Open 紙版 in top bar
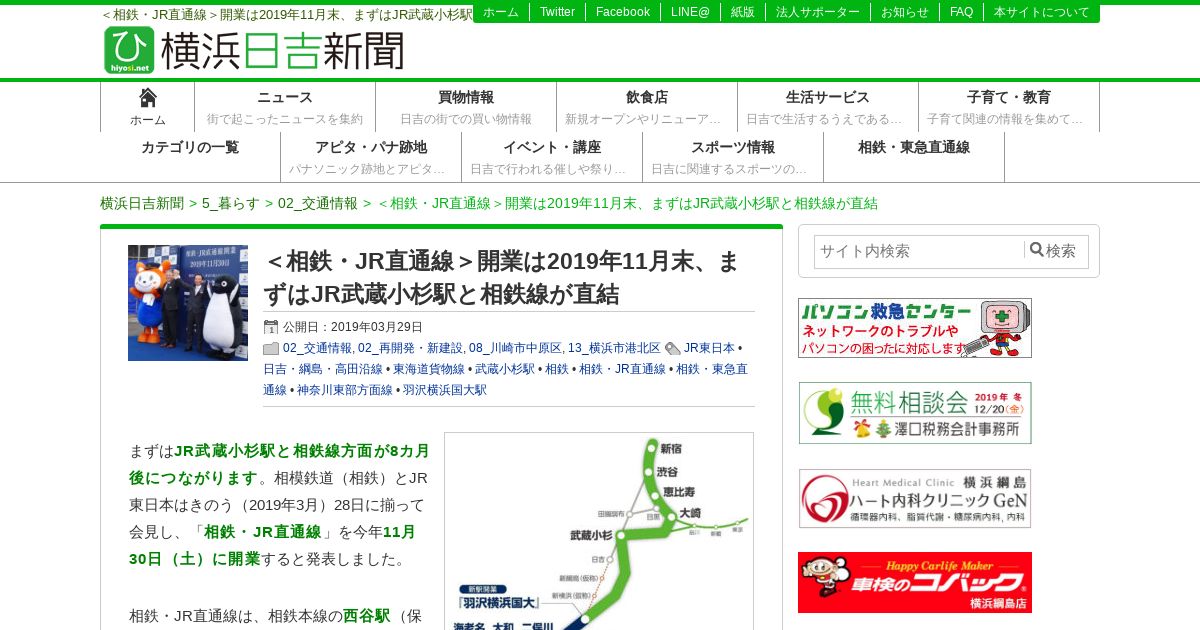The width and height of the screenshot is (1200, 630). 743,12
